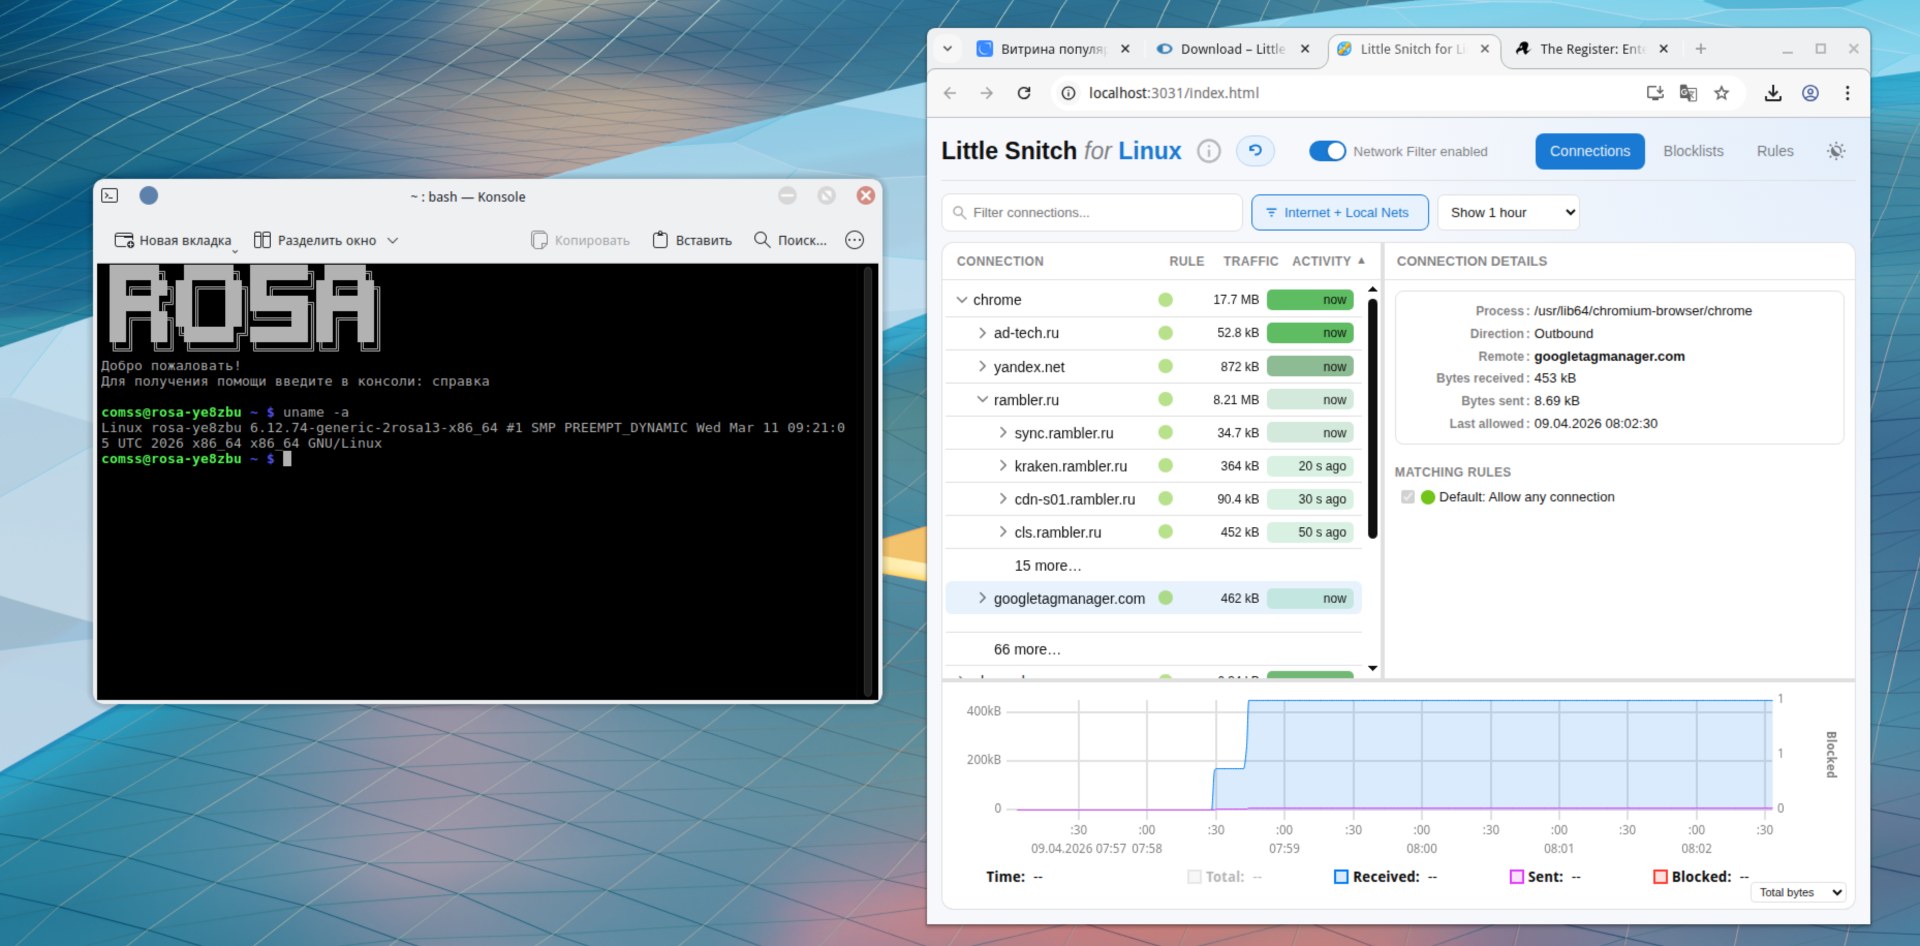This screenshot has width=1920, height=946.
Task: Expand the ad-tech.ru connection entry
Action: click(x=982, y=333)
